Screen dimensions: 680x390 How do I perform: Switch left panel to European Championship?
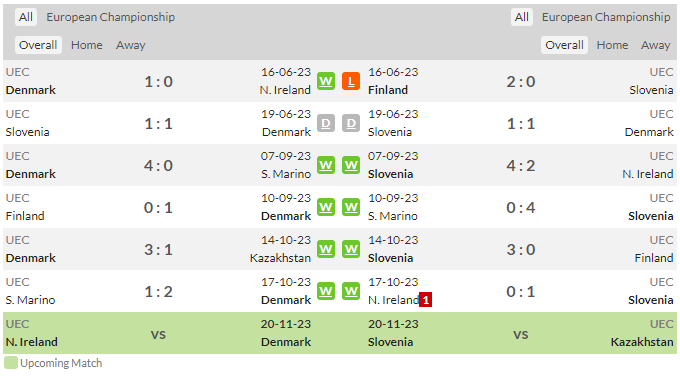[111, 17]
